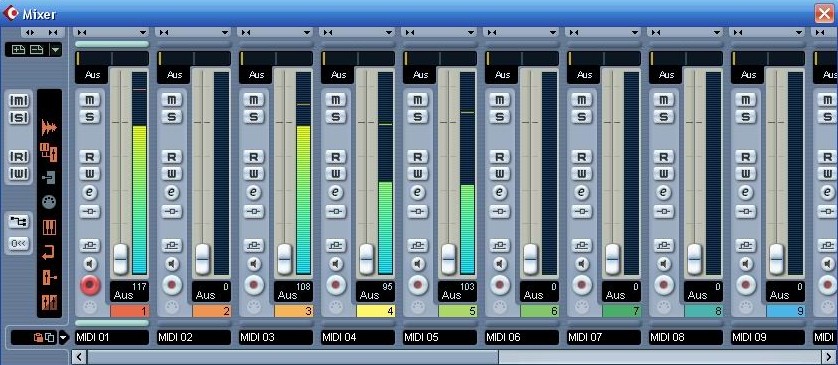Click horizontal scrollbar right arrow
Viewport: 838px width, 365px height.
pyautogui.click(x=829, y=356)
